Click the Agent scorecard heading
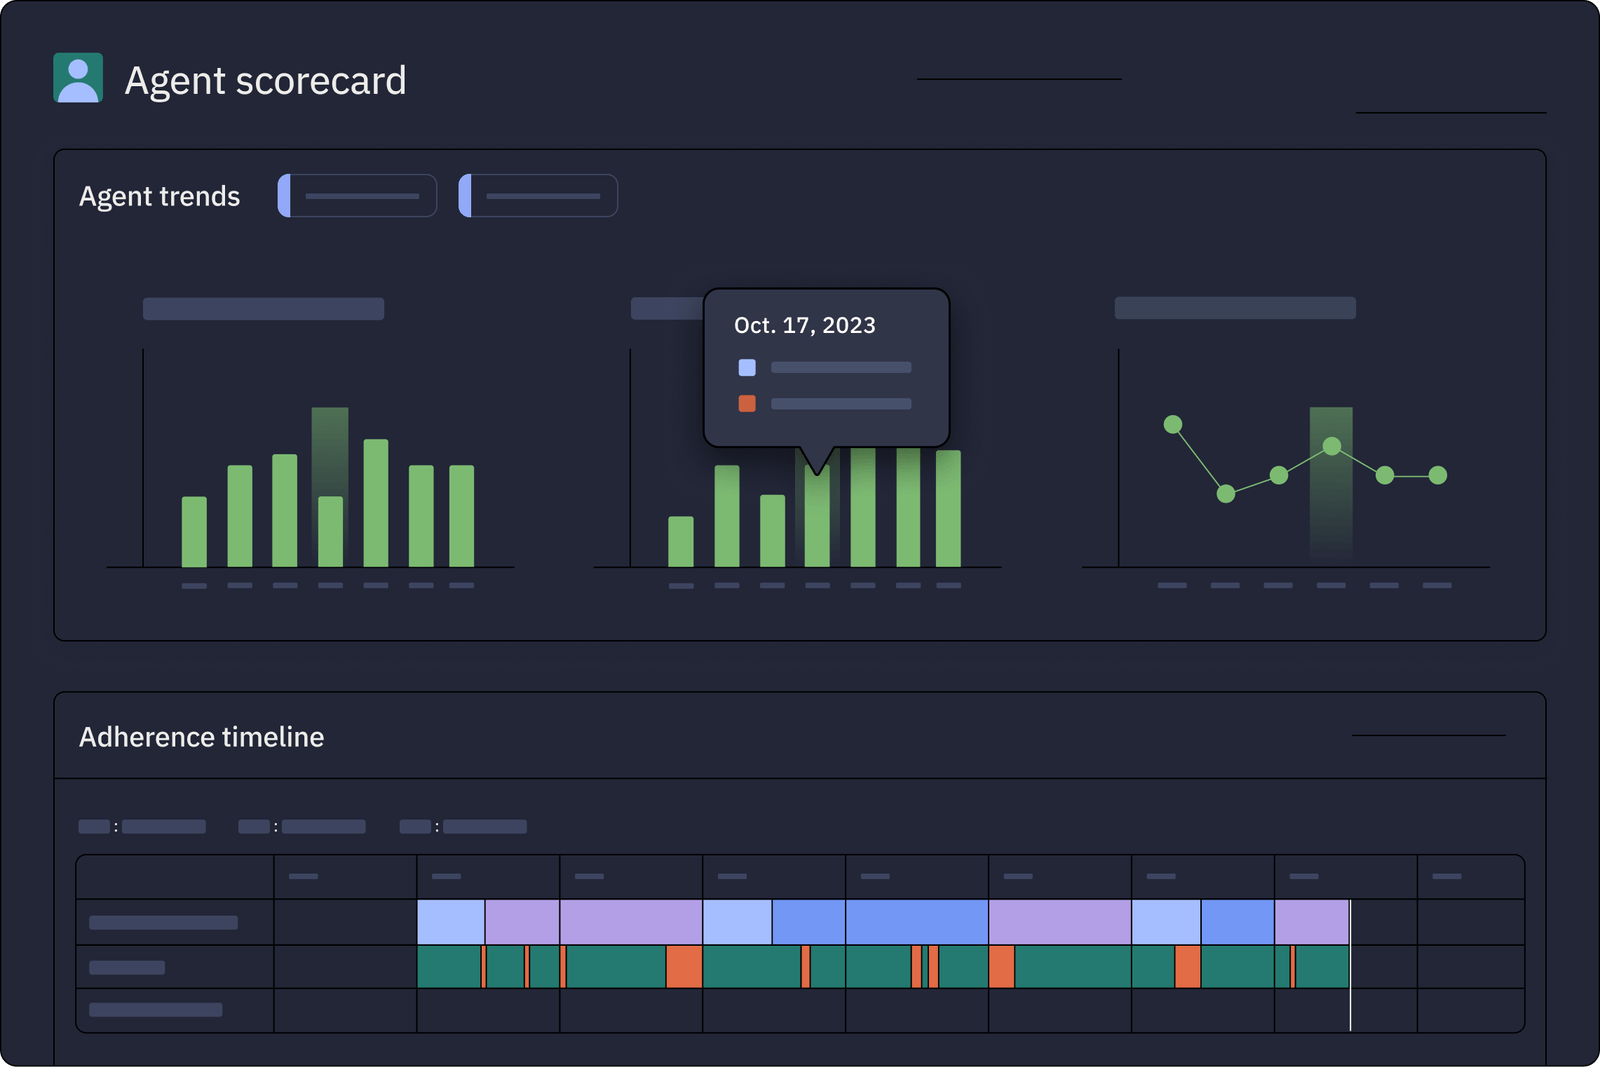Image resolution: width=1600 pixels, height=1067 pixels. pos(266,80)
